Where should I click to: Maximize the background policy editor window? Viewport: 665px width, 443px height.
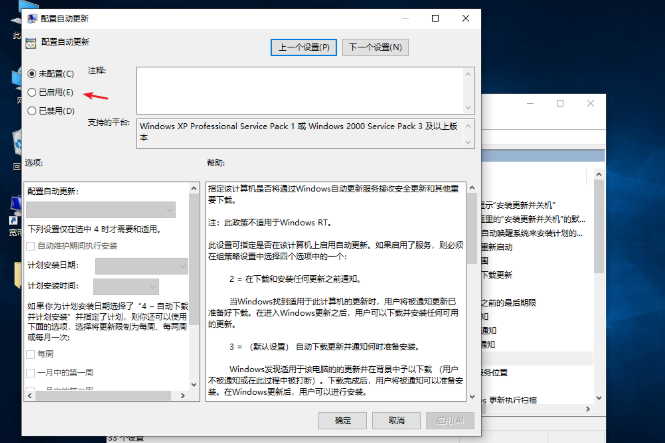point(560,103)
